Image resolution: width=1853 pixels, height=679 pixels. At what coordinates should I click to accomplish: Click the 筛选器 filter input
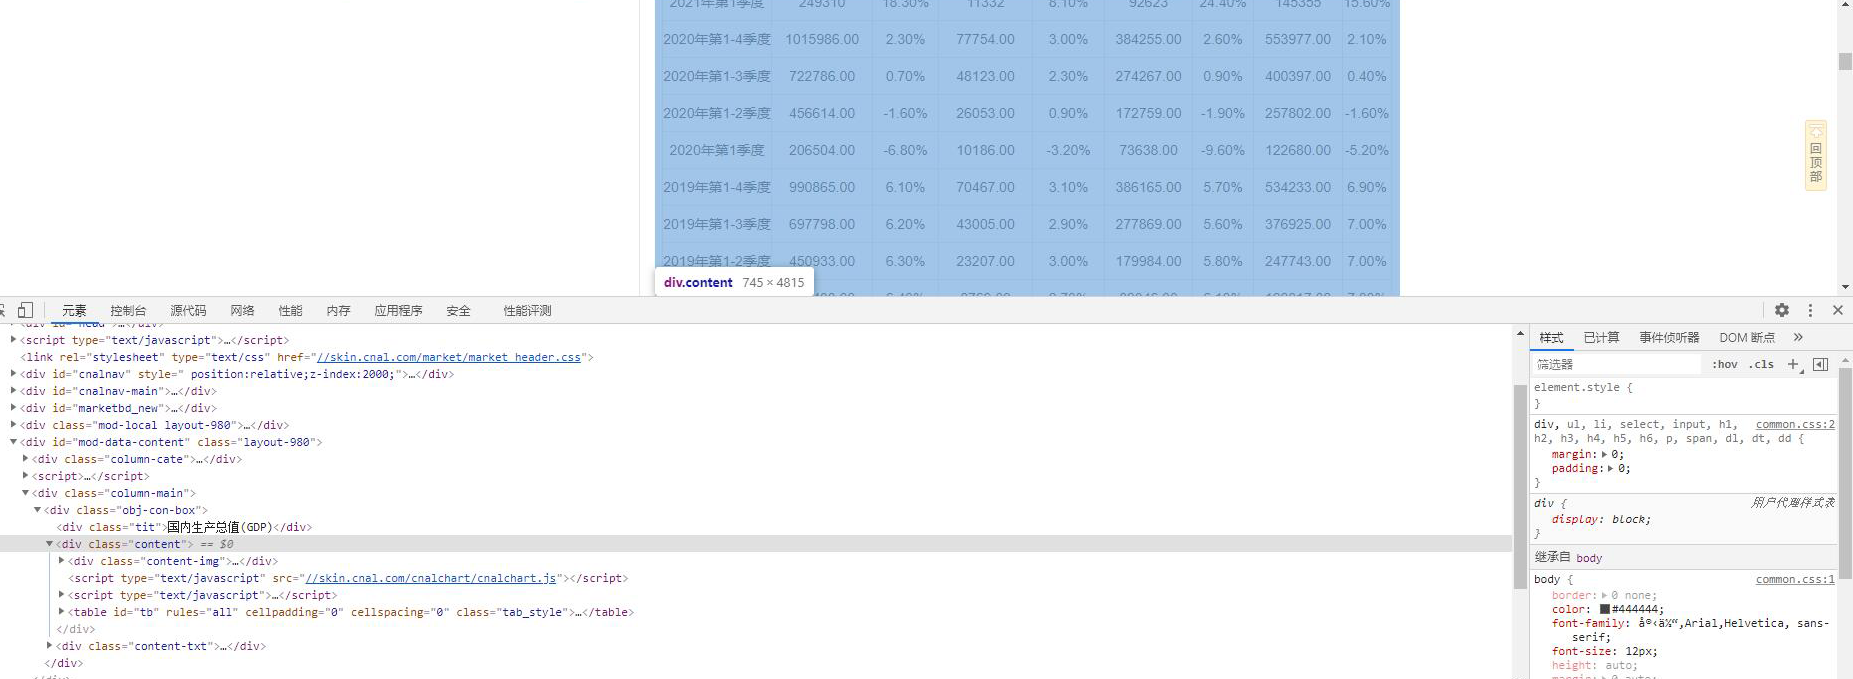(x=1617, y=364)
